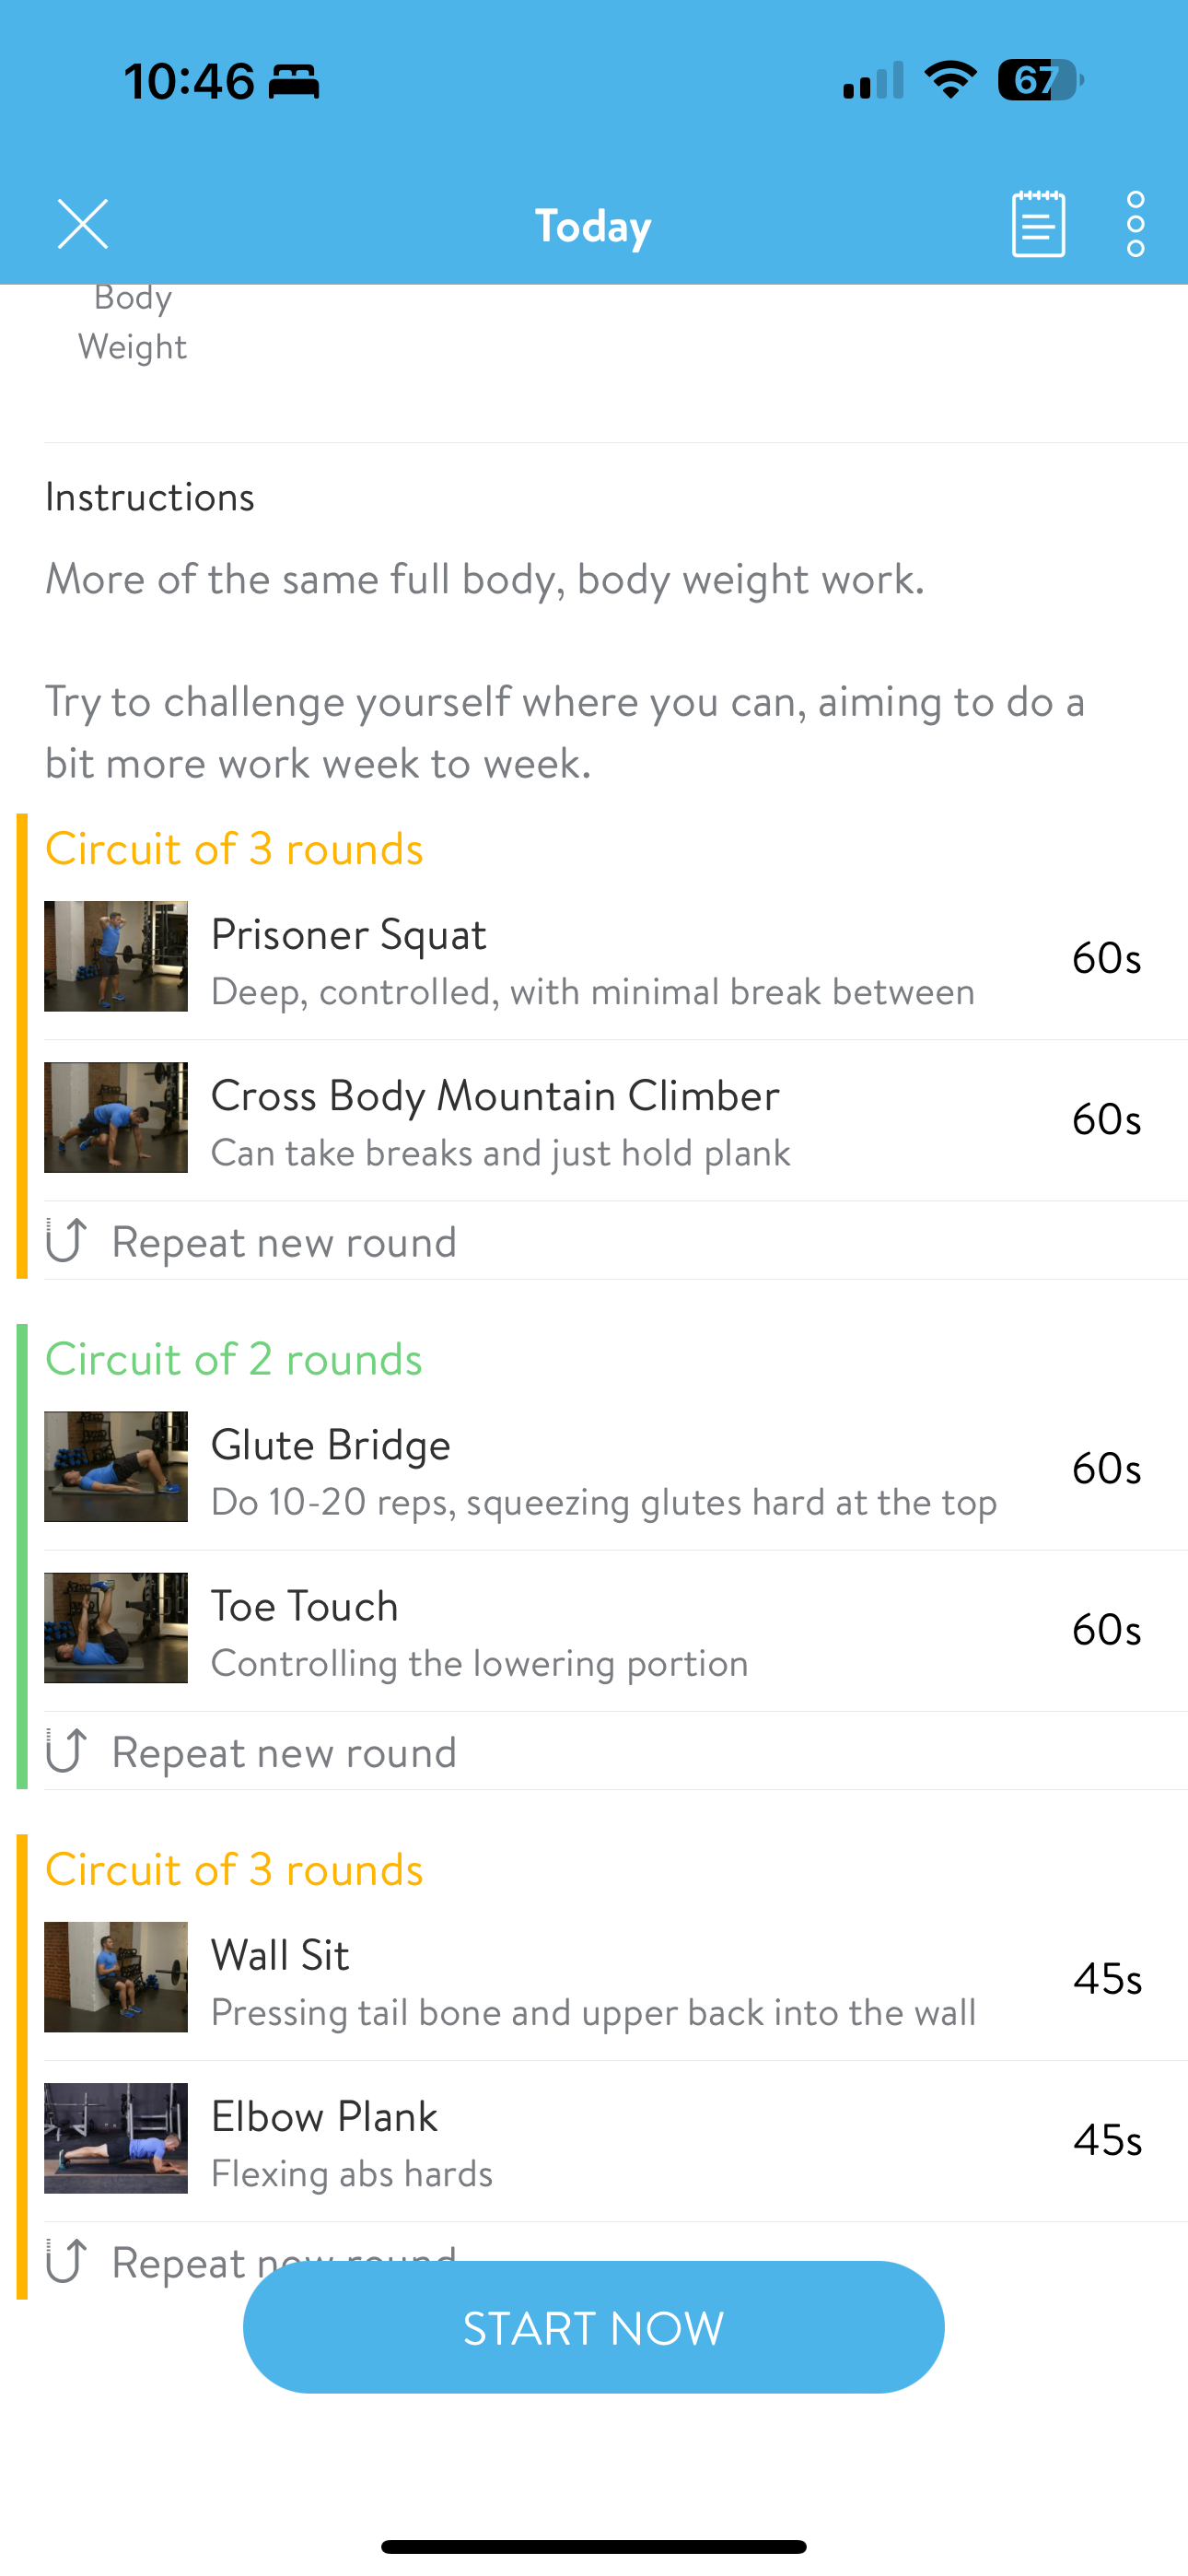Tap the Cross Body Mountain Climber 60s duration
The image size is (1188, 2576).
1106,1119
